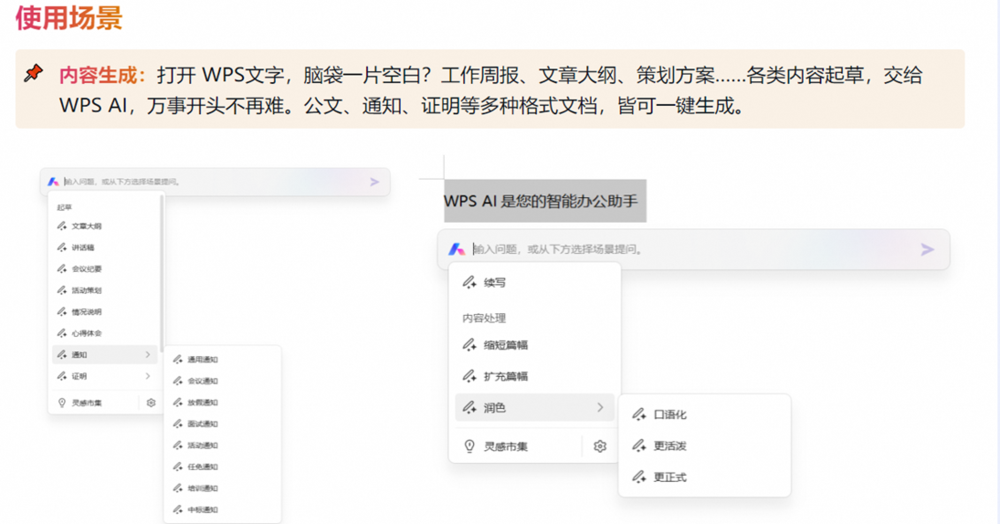Click send arrow above the 起草 menu
Image resolution: width=1000 pixels, height=524 pixels.
click(374, 182)
